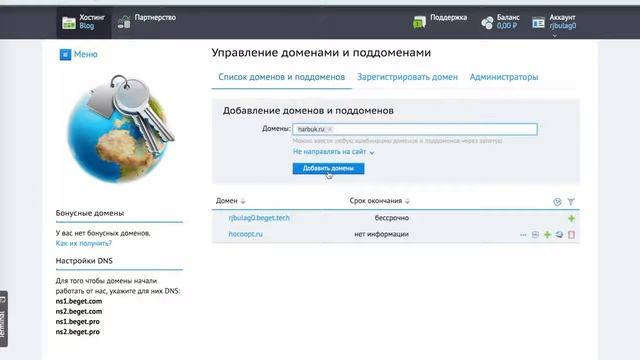Click the бессрочно expiry cell
This screenshot has height=360, width=640.
pos(392,218)
